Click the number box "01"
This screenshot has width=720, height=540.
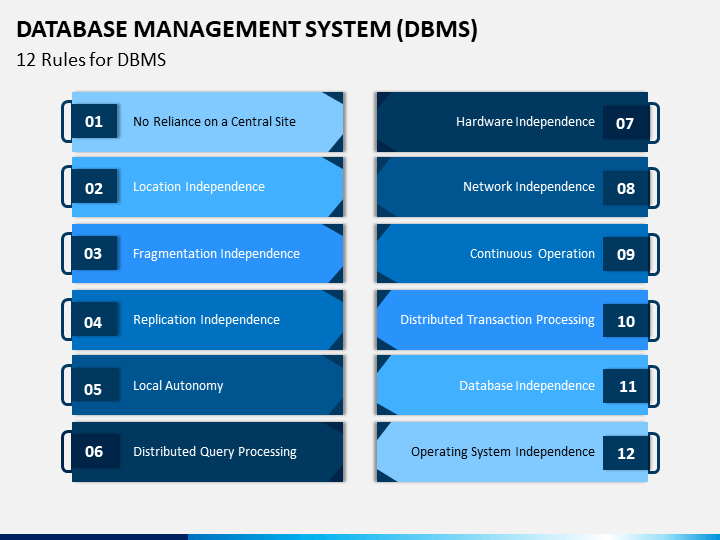coord(94,122)
